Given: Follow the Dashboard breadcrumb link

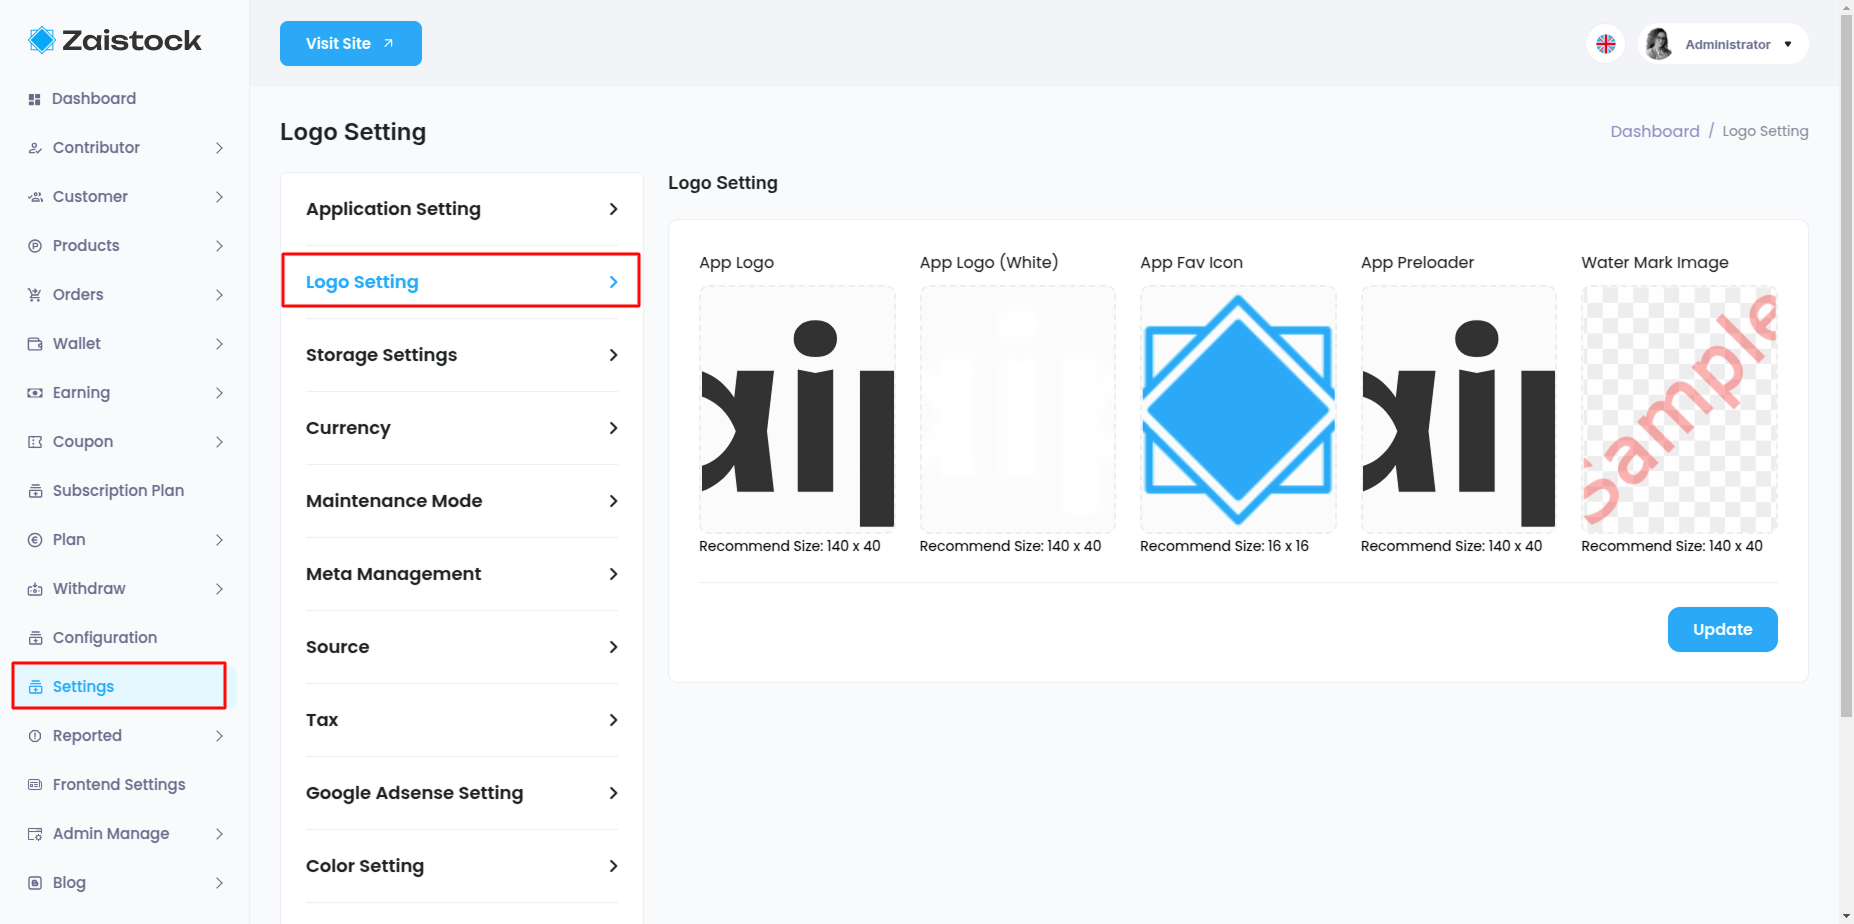Looking at the screenshot, I should (x=1654, y=131).
